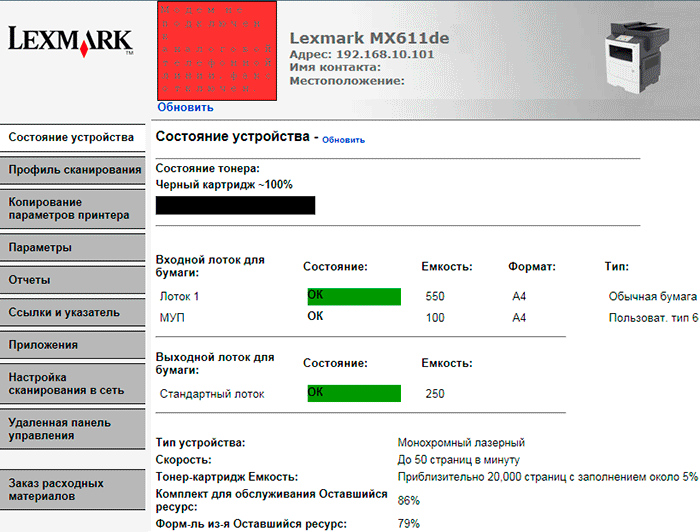Click the capacity value 100 for МУП
This screenshot has height=532, width=700.
point(435,318)
